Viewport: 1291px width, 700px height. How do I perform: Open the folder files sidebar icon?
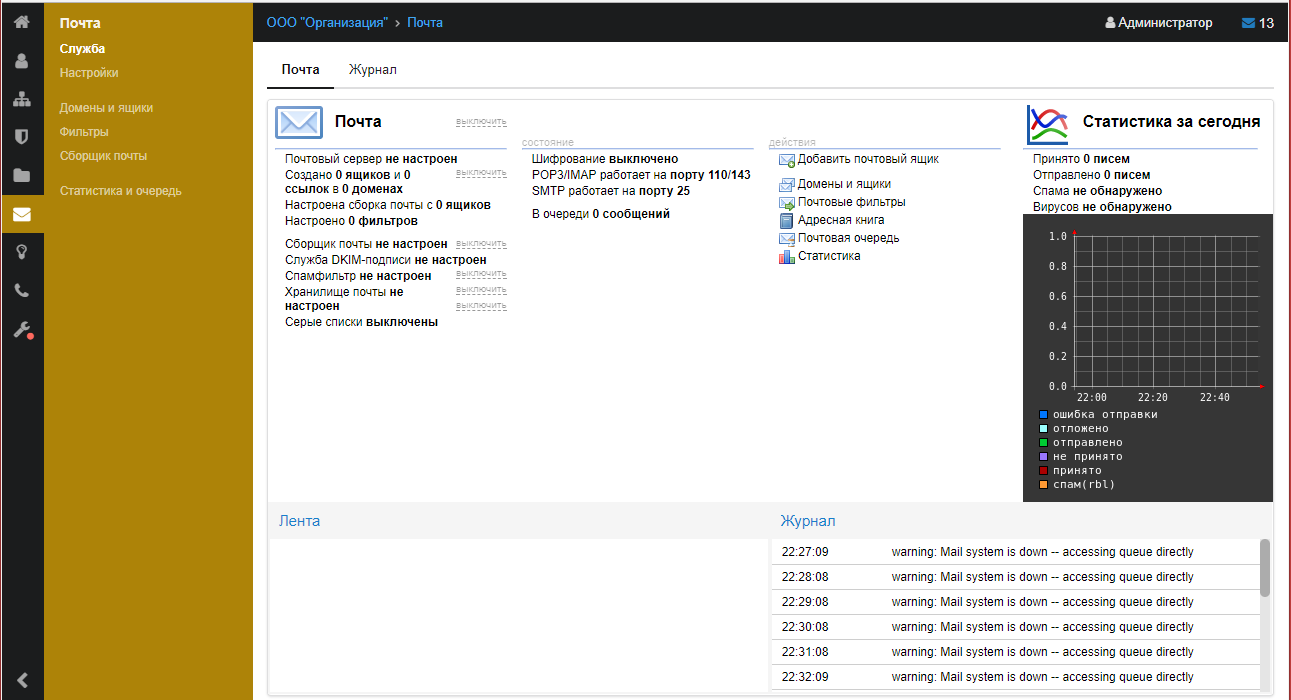tap(21, 176)
